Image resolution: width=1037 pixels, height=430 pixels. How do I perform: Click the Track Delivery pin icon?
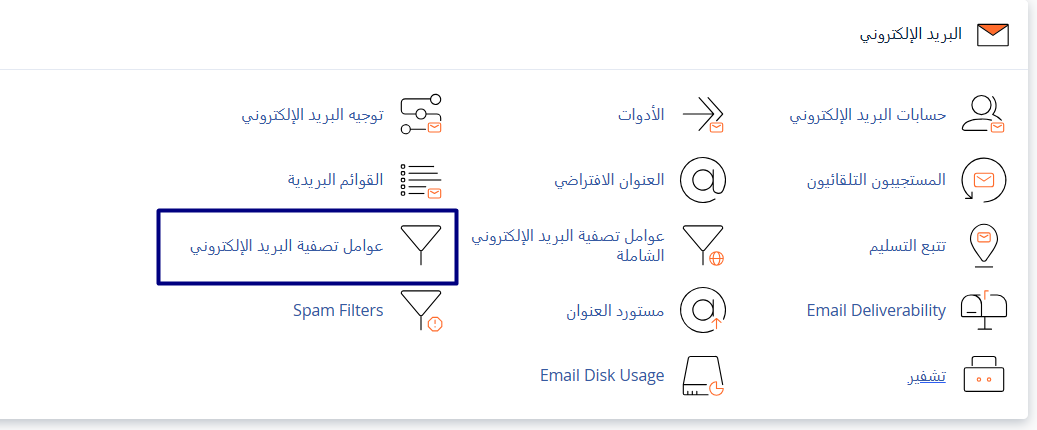[x=983, y=246]
